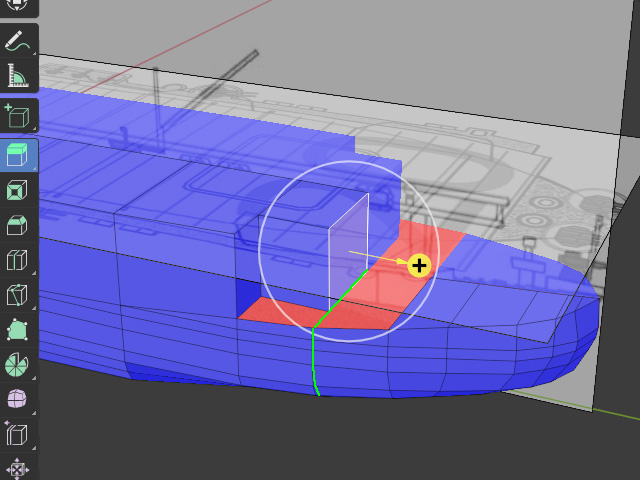Select the Annotate tool
The width and height of the screenshot is (640, 480).
click(18, 41)
